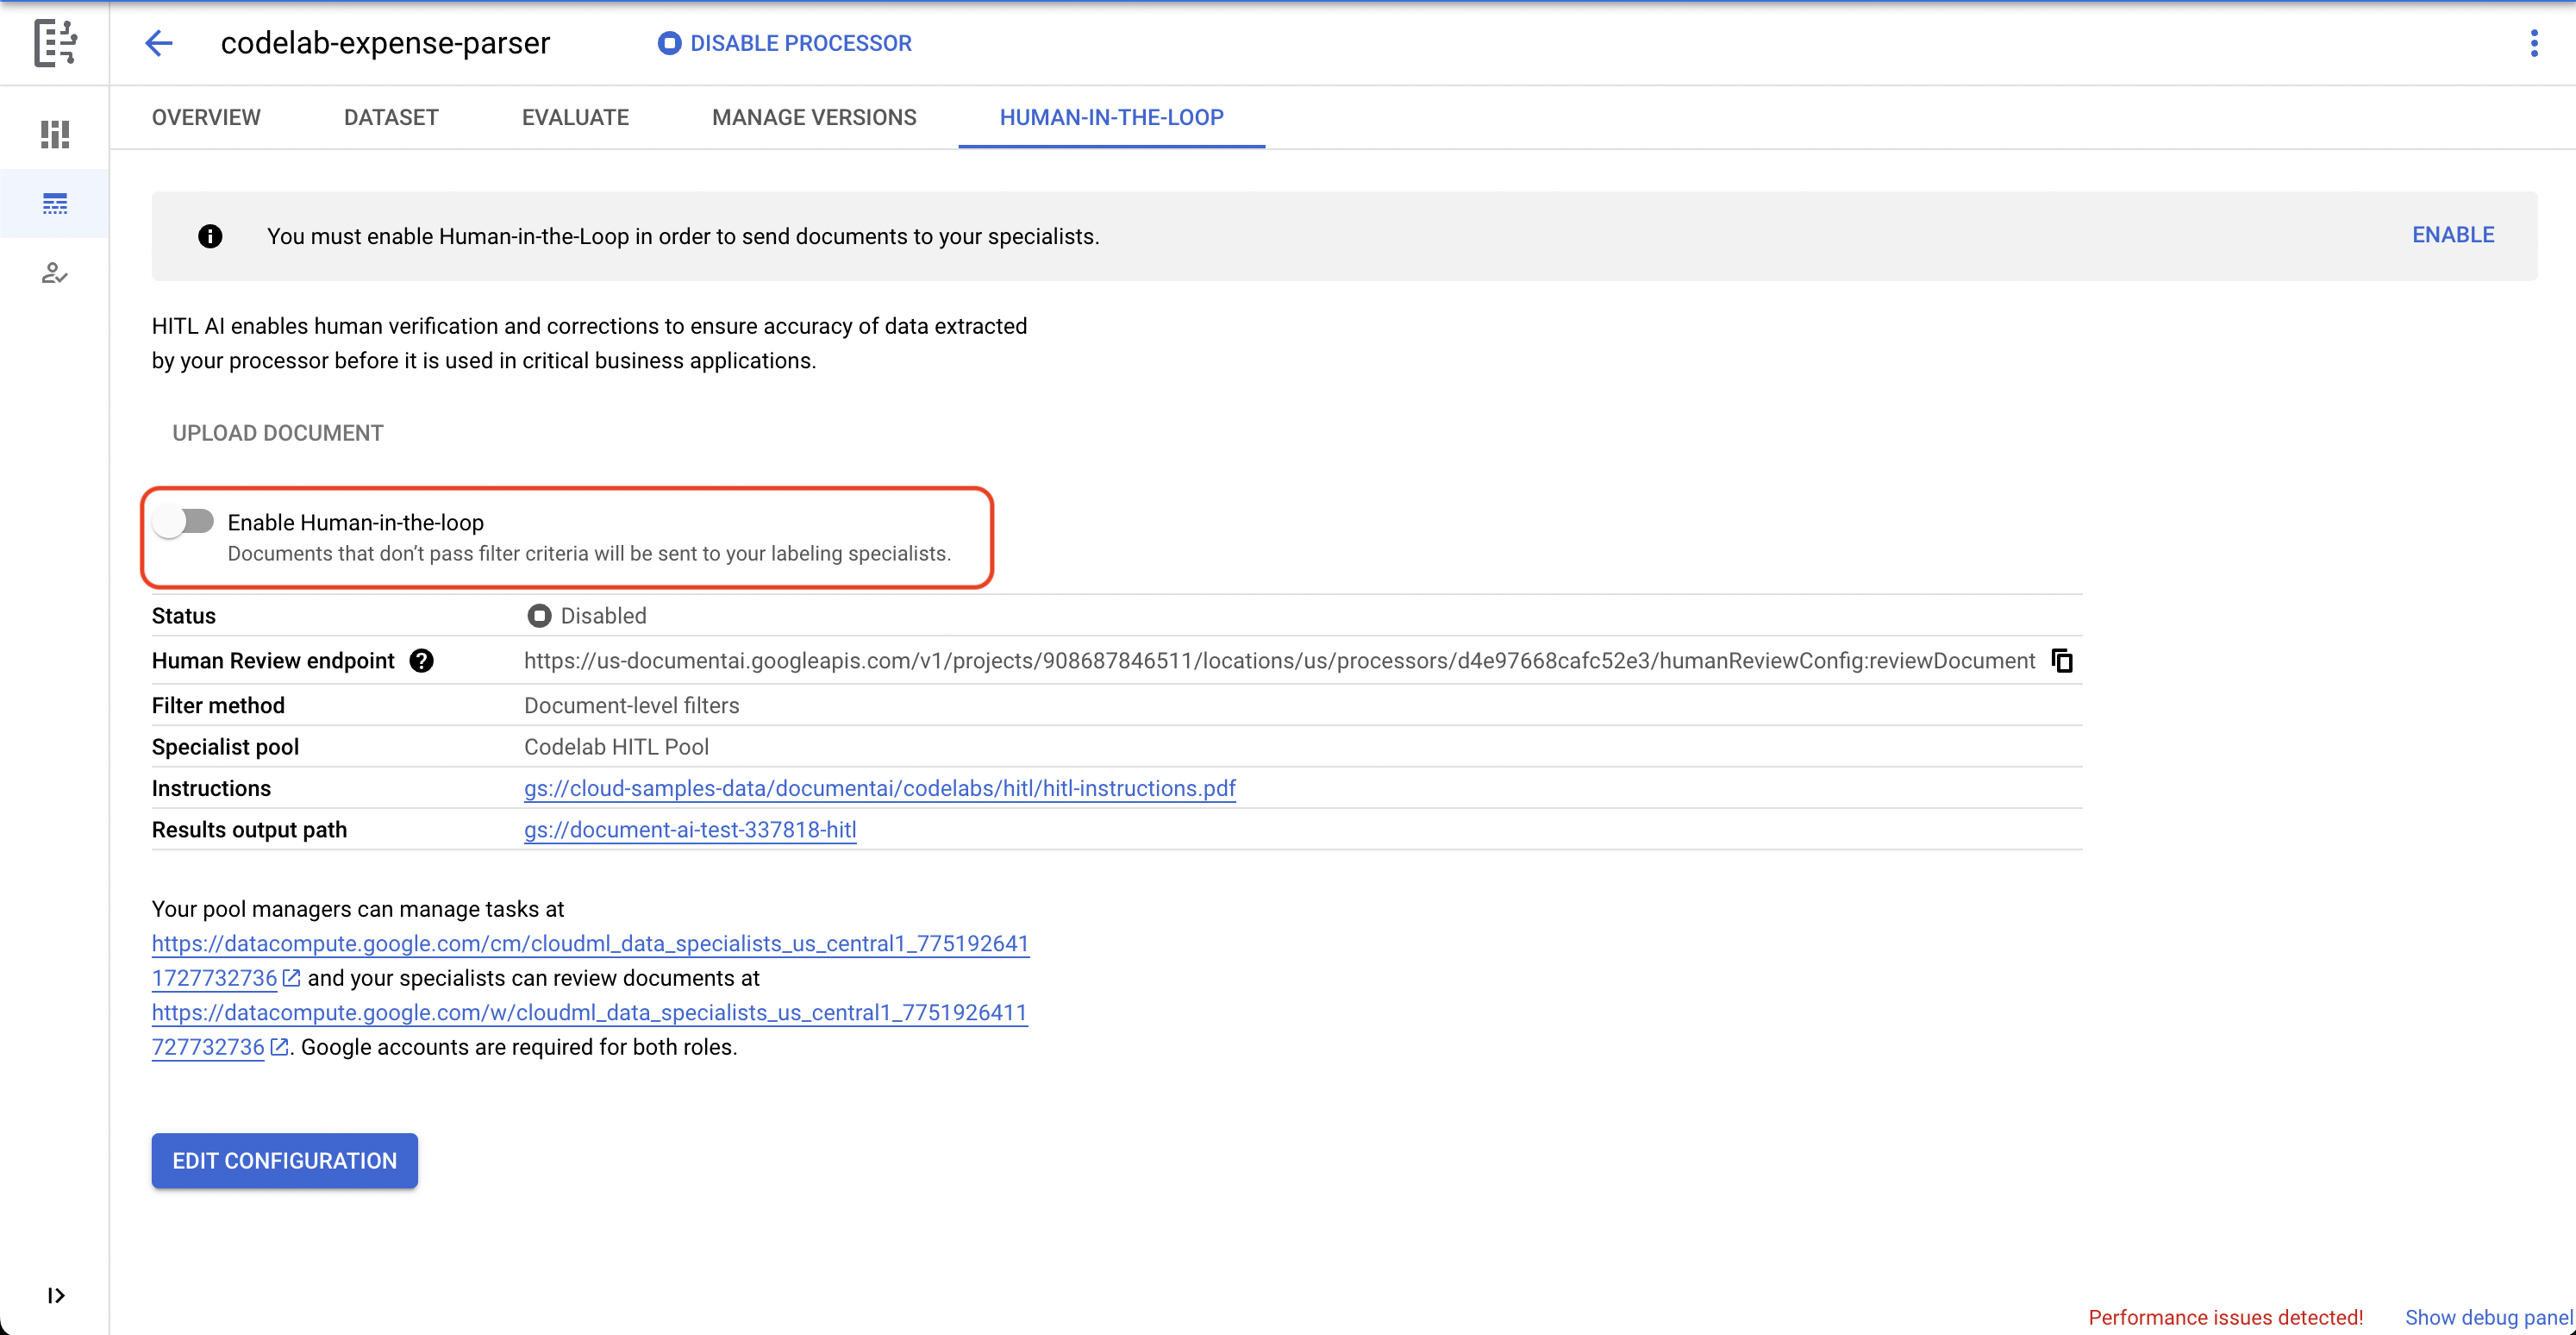
Task: Click DISABLE PROCESSOR button
Action: coord(786,44)
